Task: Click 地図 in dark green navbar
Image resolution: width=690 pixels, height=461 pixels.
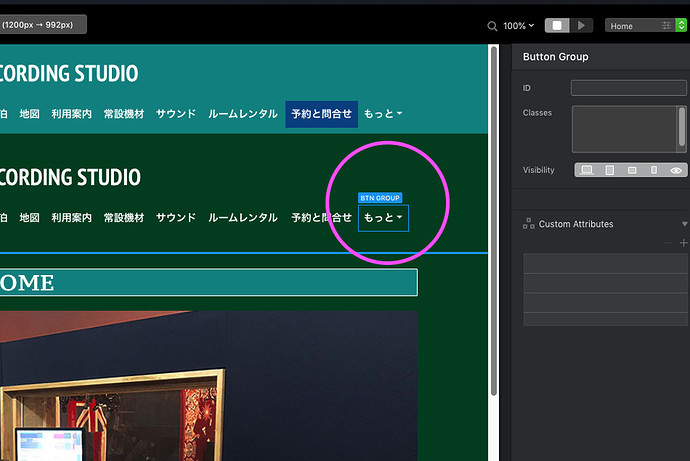Action: point(29,218)
